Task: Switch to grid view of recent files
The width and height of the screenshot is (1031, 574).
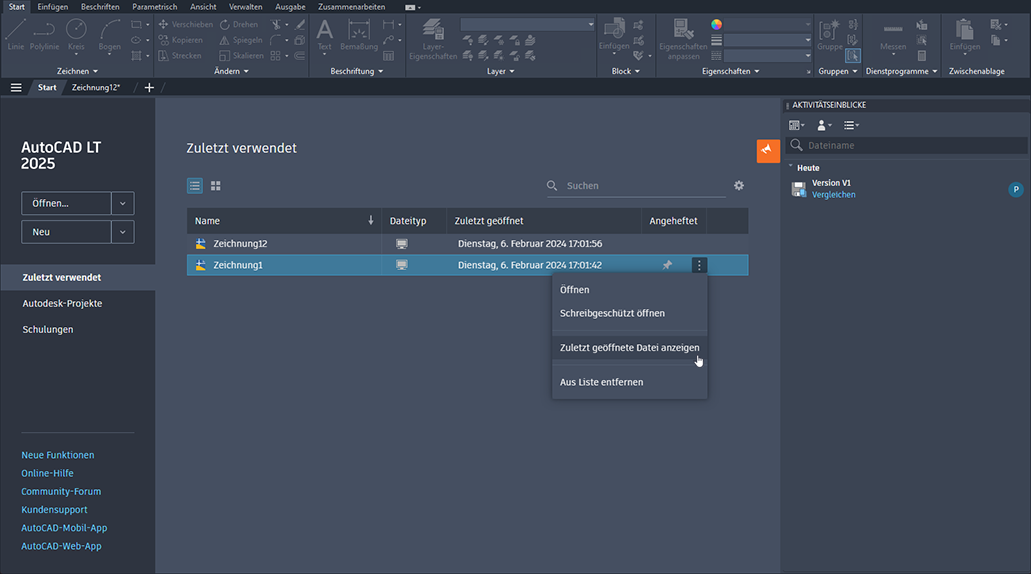Action: pyautogui.click(x=216, y=186)
